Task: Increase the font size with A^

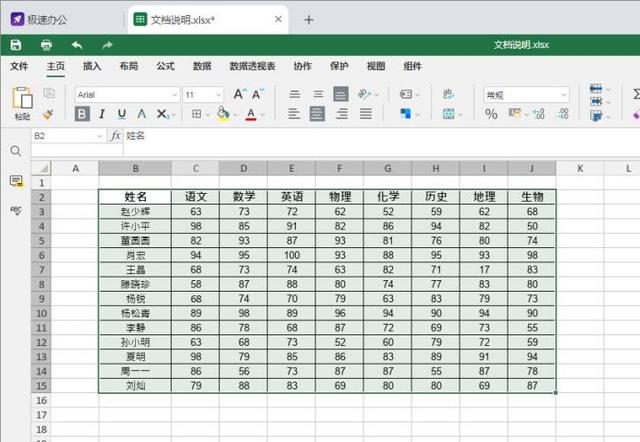Action: pyautogui.click(x=240, y=95)
